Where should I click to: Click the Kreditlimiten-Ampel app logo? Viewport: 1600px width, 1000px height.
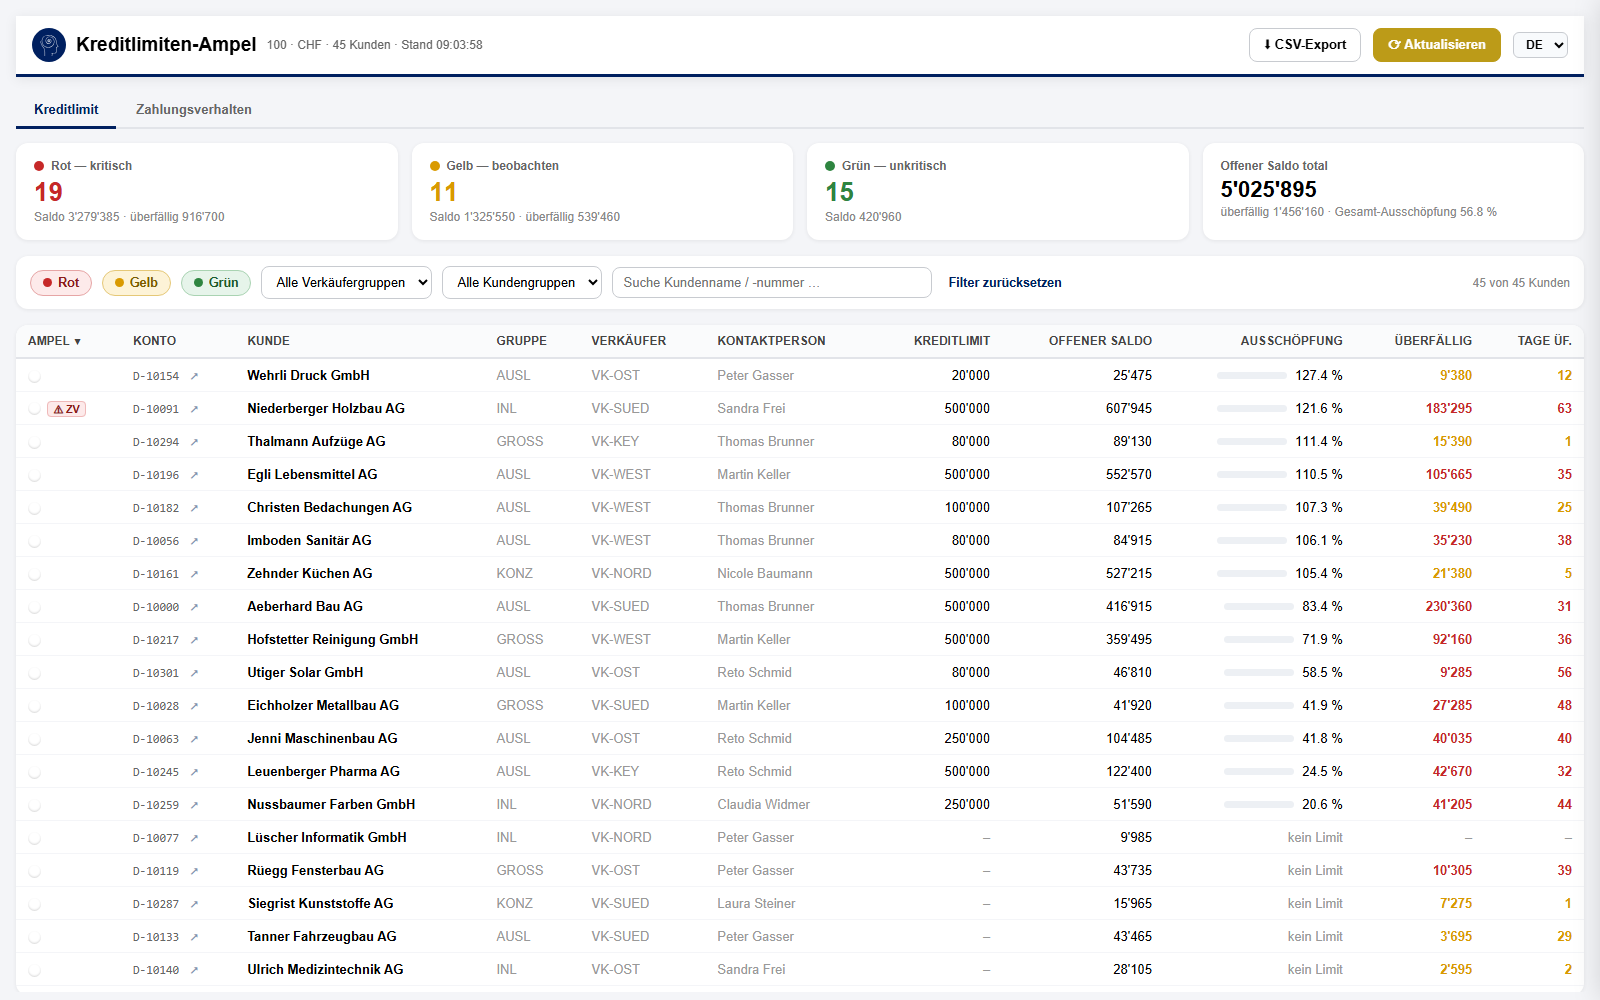[49, 45]
